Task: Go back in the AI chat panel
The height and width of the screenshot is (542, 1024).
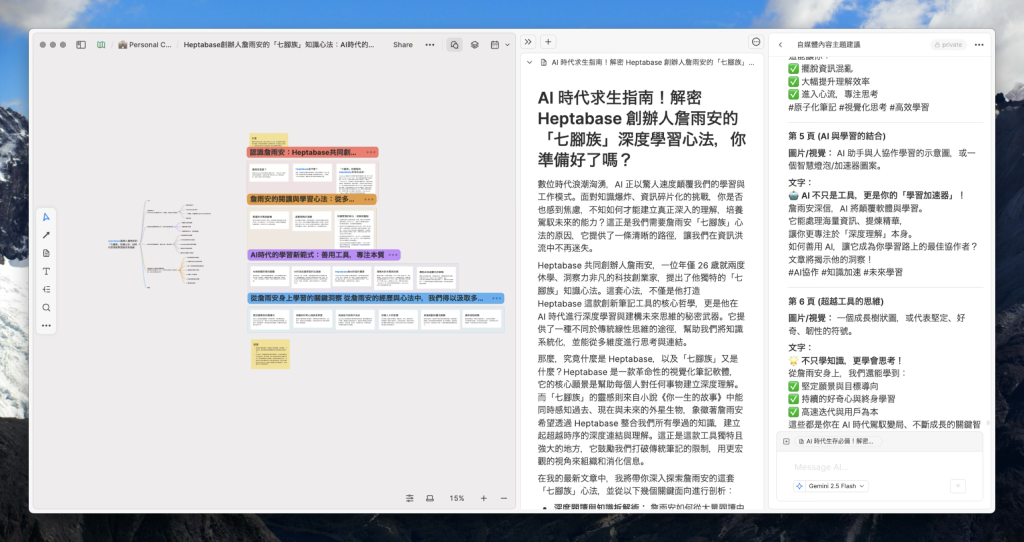Action: tap(780, 45)
